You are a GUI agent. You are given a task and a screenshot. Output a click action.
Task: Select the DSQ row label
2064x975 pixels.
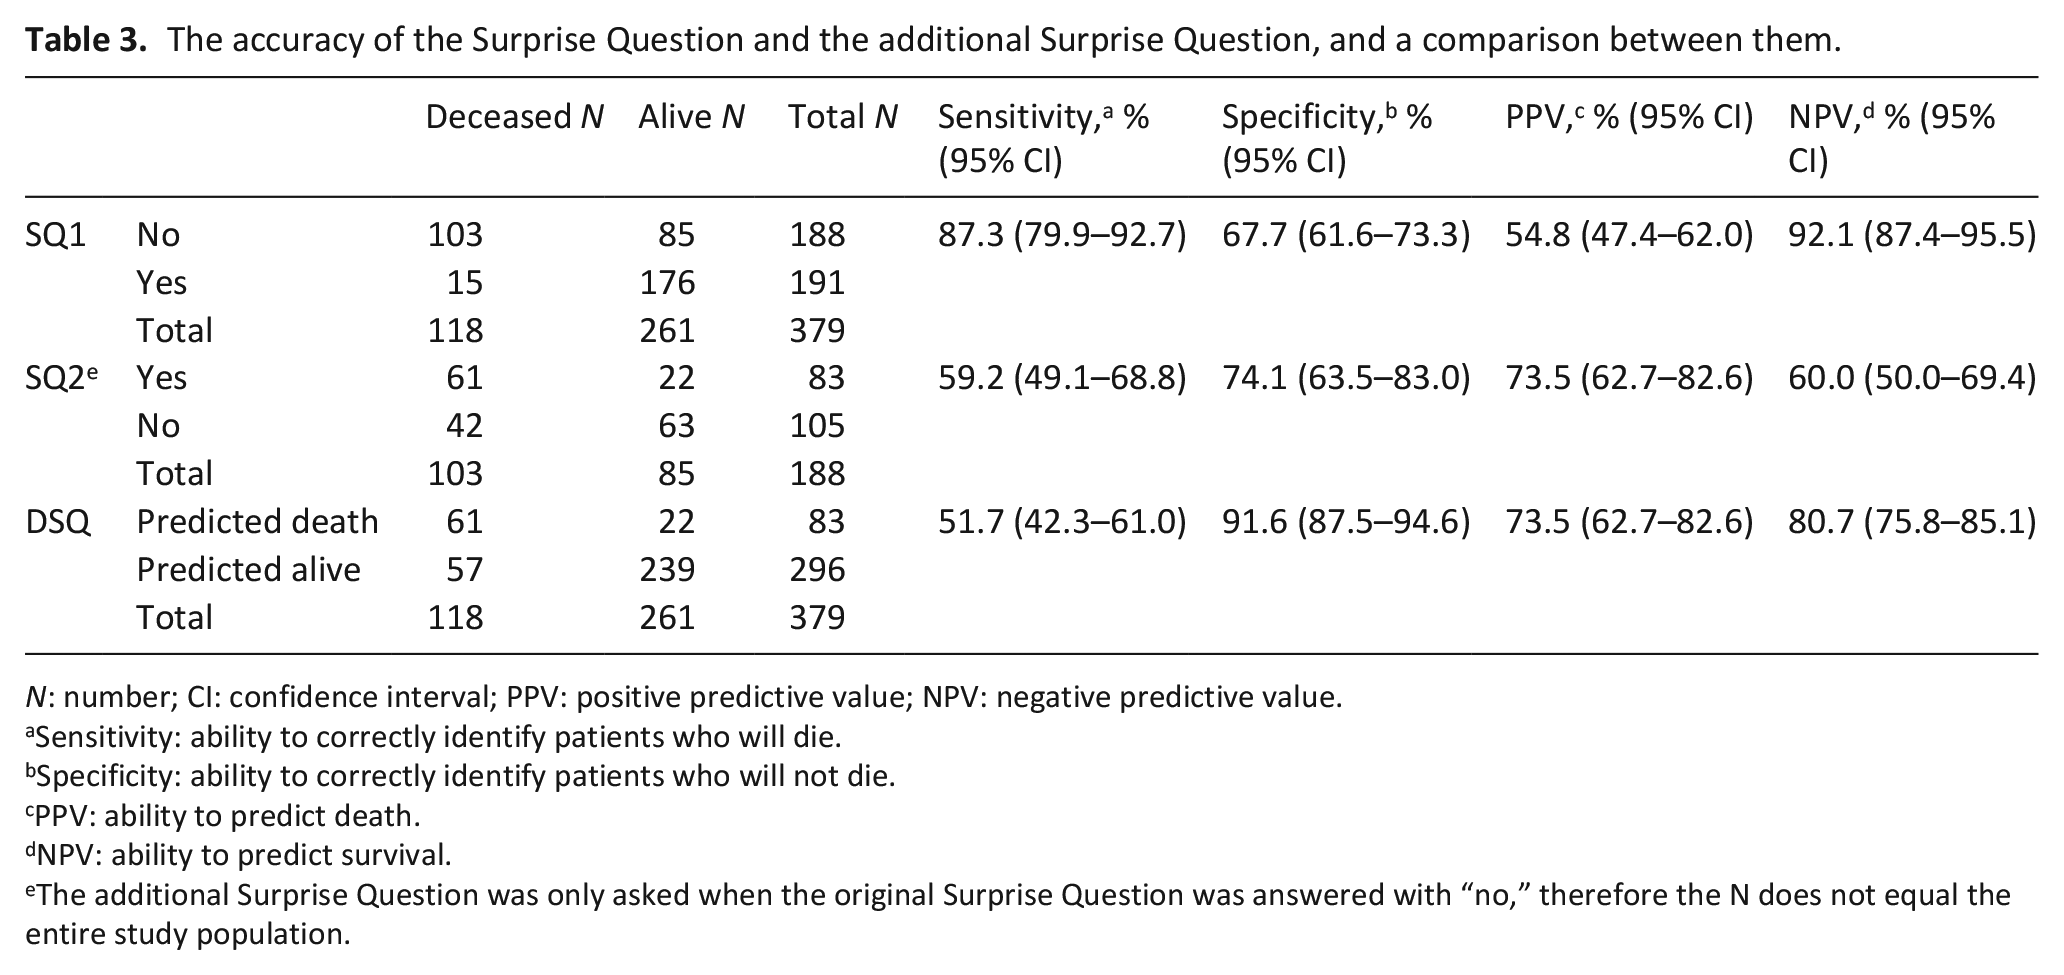(x=58, y=522)
